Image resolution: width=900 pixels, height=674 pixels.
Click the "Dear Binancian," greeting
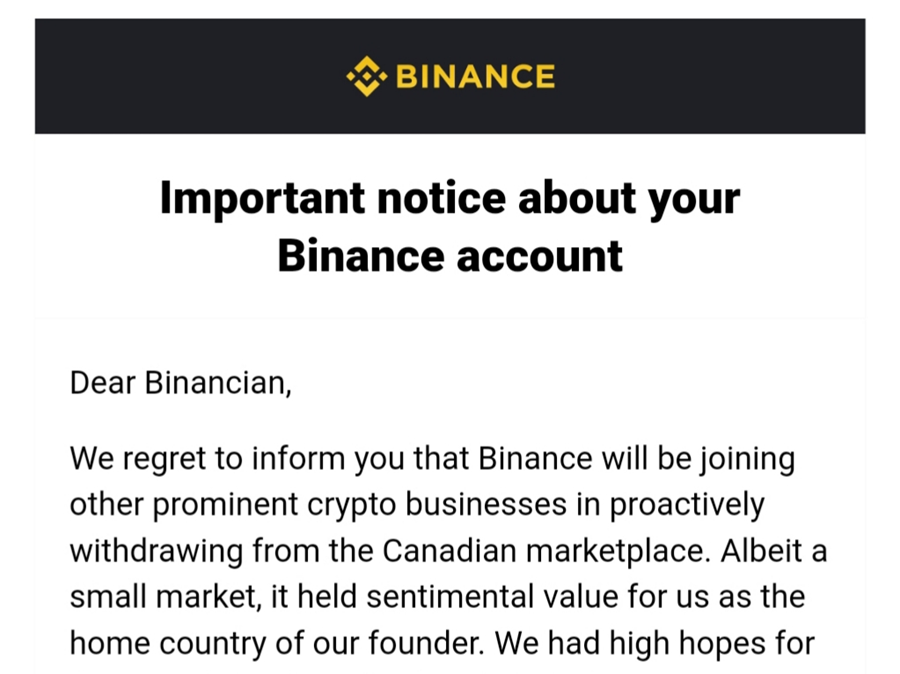click(x=180, y=383)
